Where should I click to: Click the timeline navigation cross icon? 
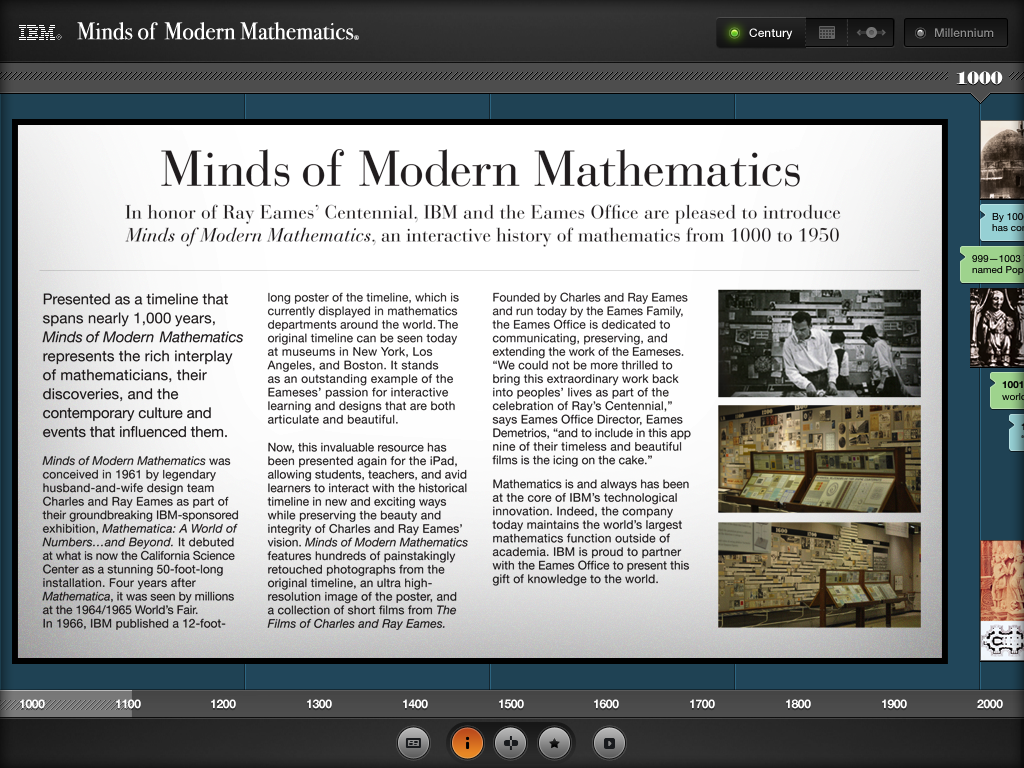coord(511,743)
